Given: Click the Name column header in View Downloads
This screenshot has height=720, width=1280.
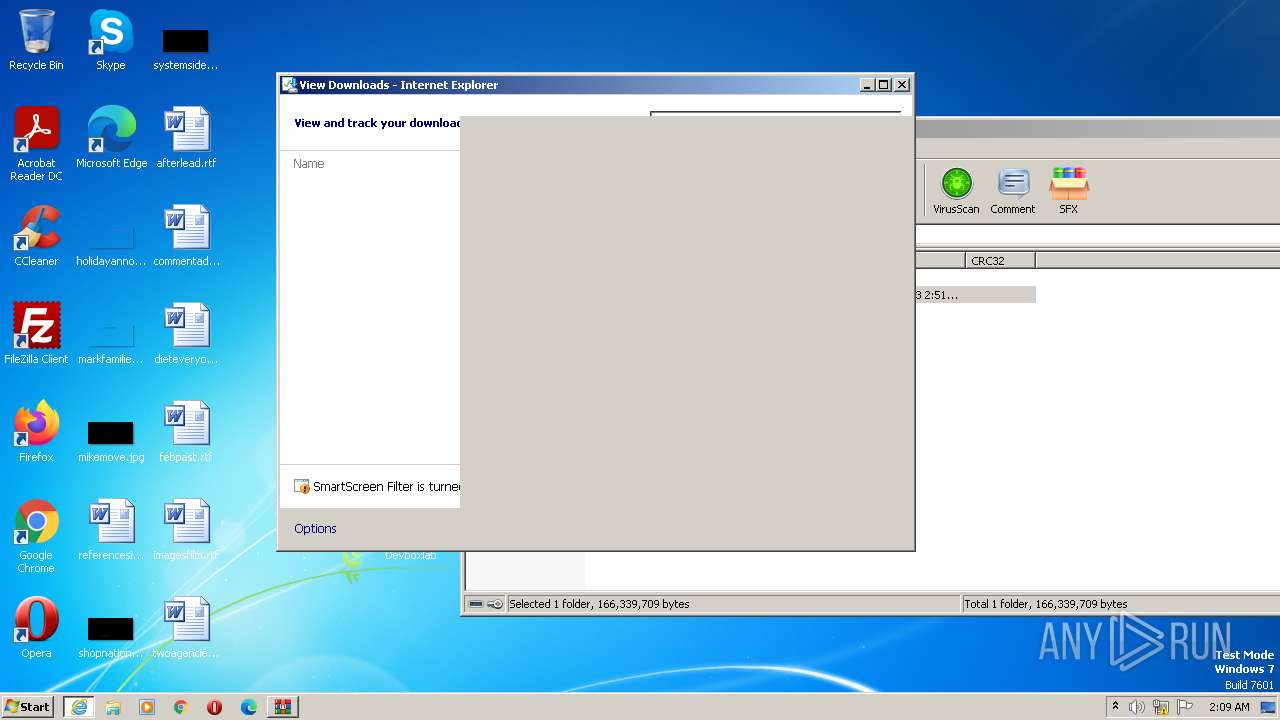Looking at the screenshot, I should click(x=309, y=164).
